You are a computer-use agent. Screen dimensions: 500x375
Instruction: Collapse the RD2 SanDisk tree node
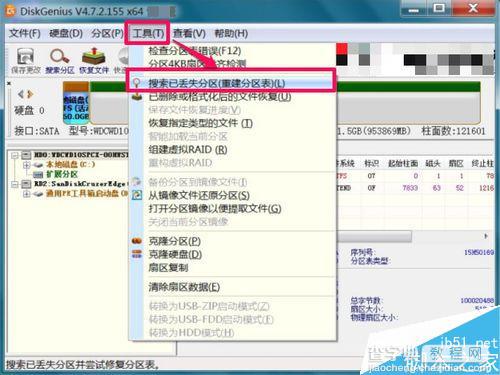(15, 184)
